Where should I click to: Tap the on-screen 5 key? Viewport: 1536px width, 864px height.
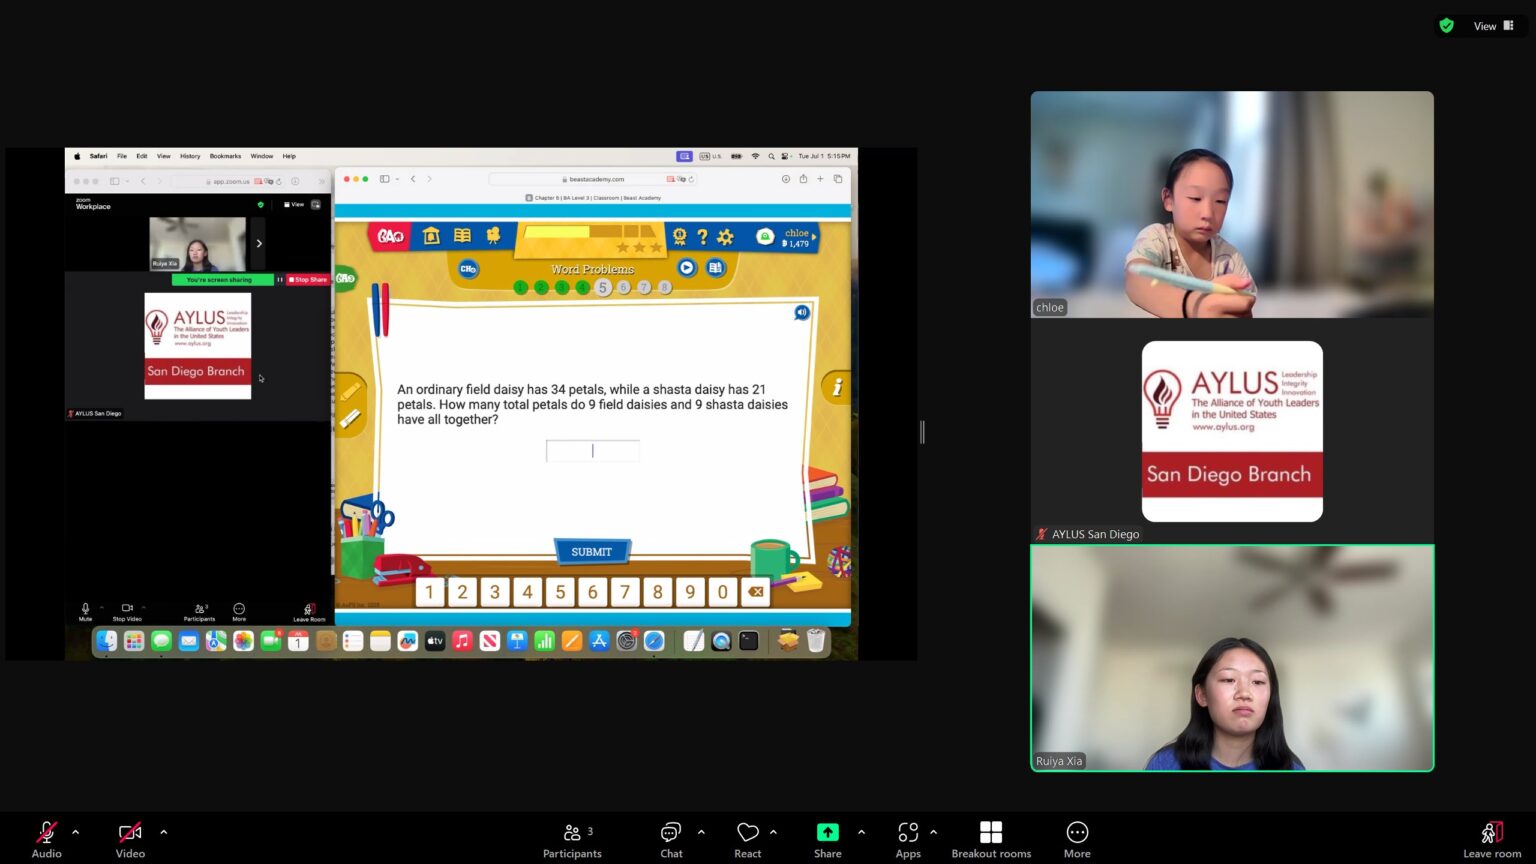click(x=560, y=592)
